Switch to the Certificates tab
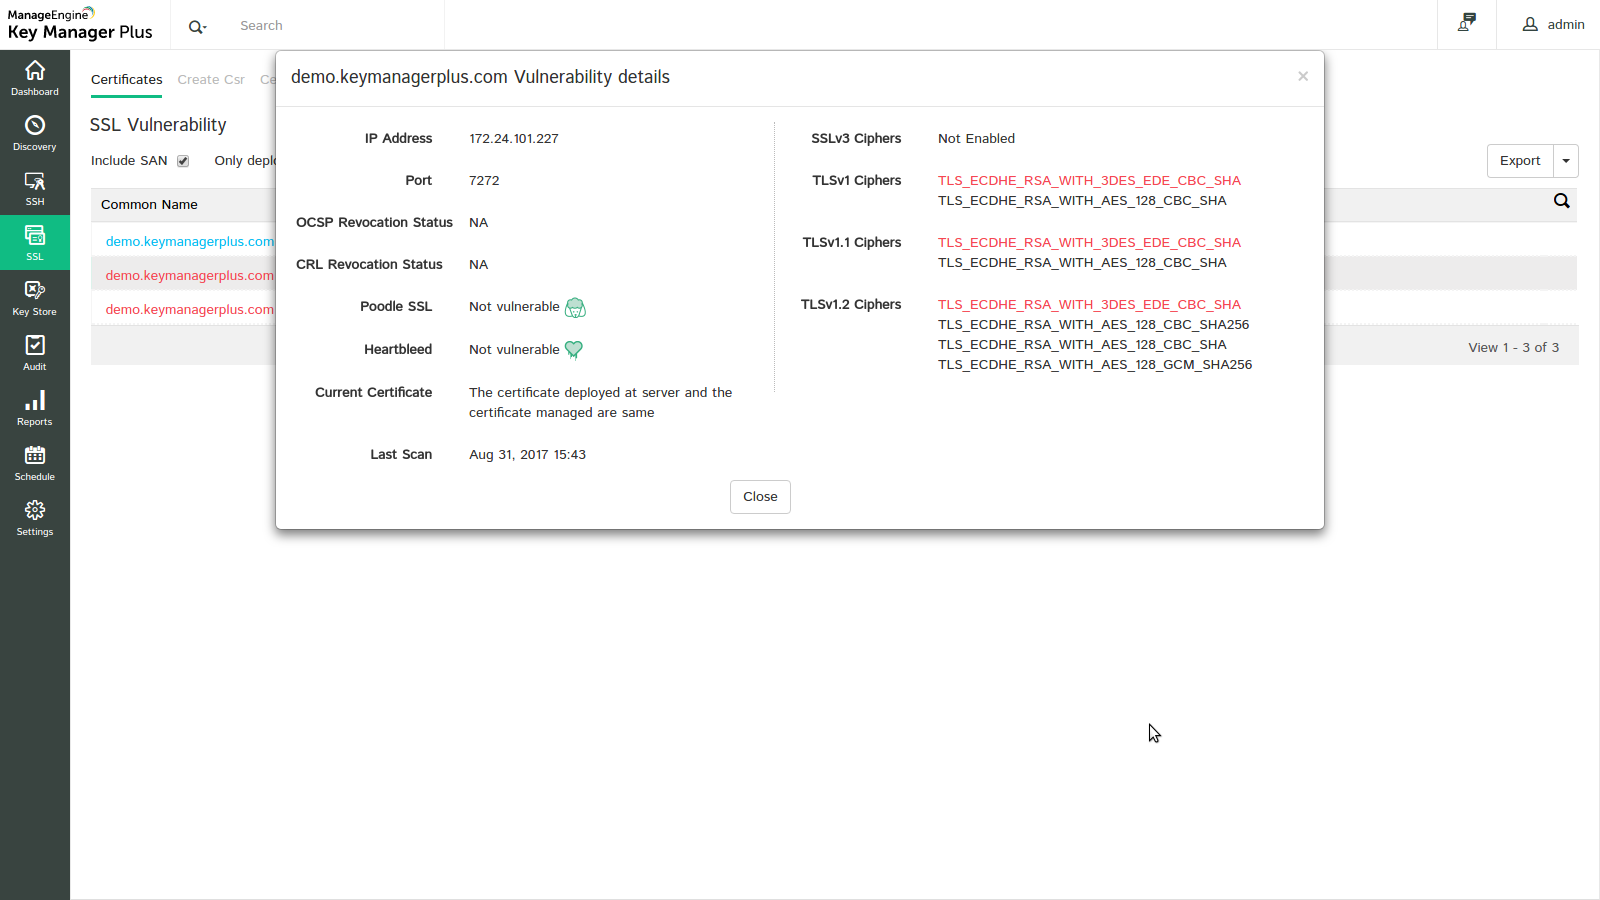Screen dimensions: 1600x900 (x=126, y=80)
